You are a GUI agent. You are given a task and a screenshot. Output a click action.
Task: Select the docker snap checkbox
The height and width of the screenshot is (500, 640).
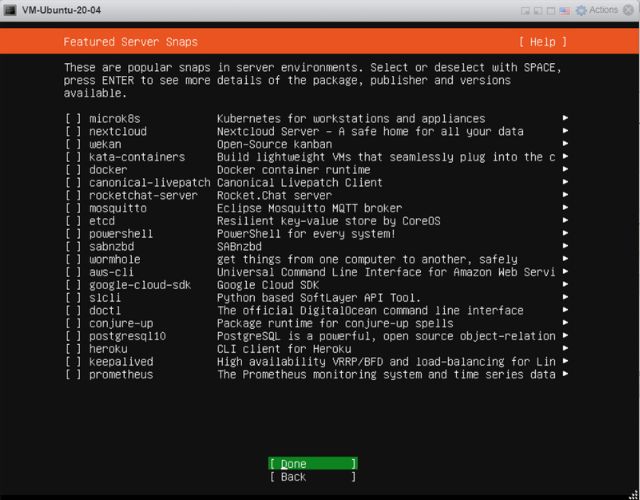(73, 170)
